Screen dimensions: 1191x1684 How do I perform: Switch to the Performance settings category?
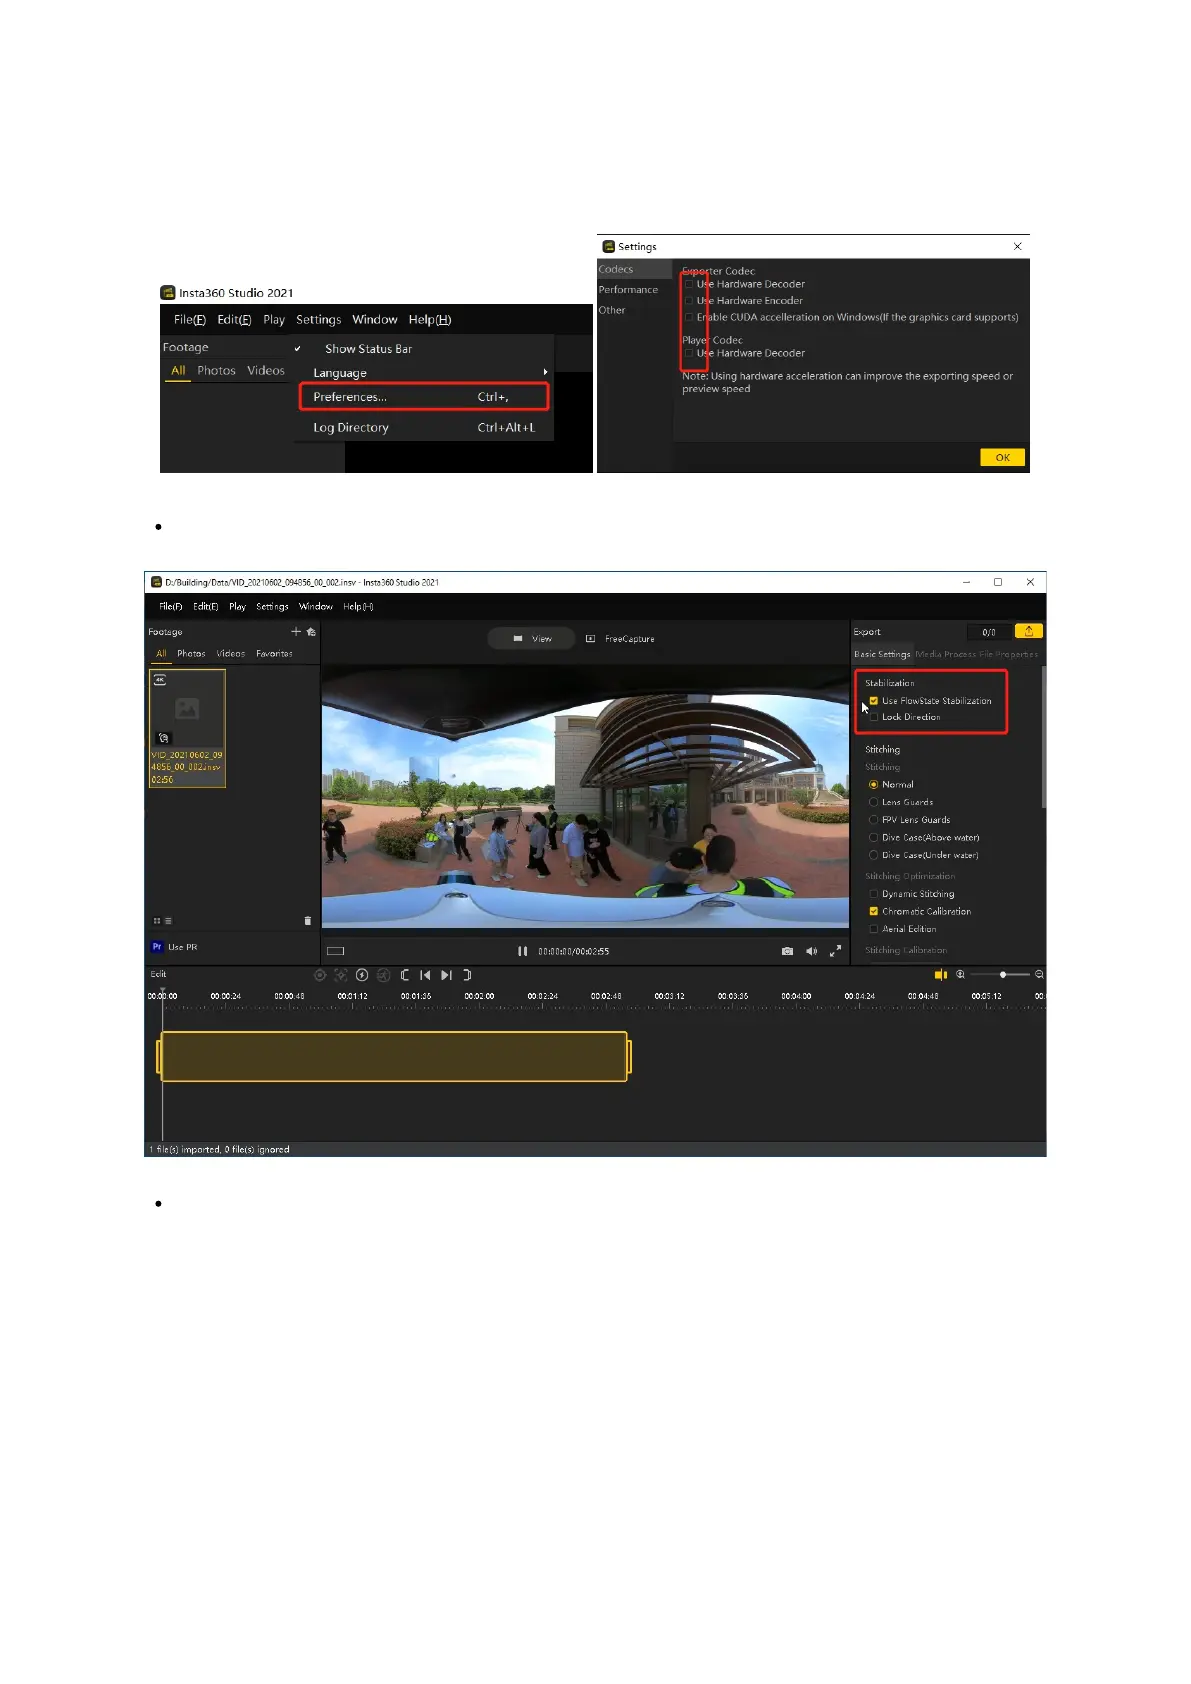(x=628, y=290)
